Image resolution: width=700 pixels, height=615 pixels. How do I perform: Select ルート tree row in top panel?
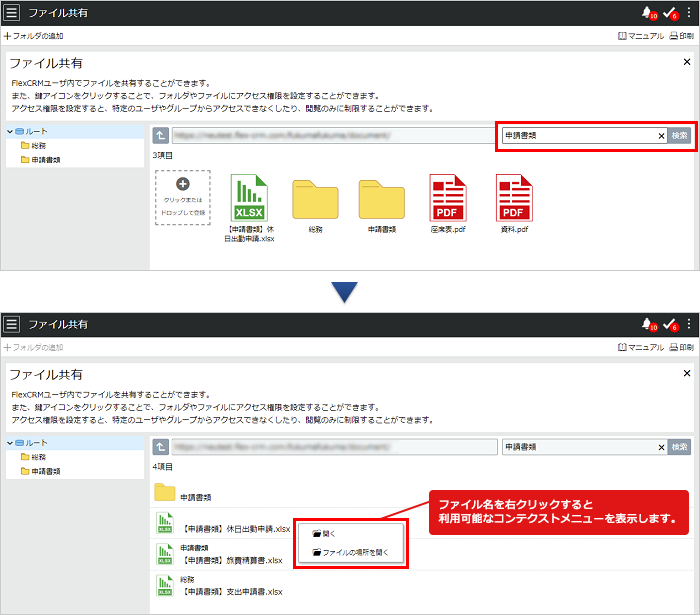[x=75, y=131]
